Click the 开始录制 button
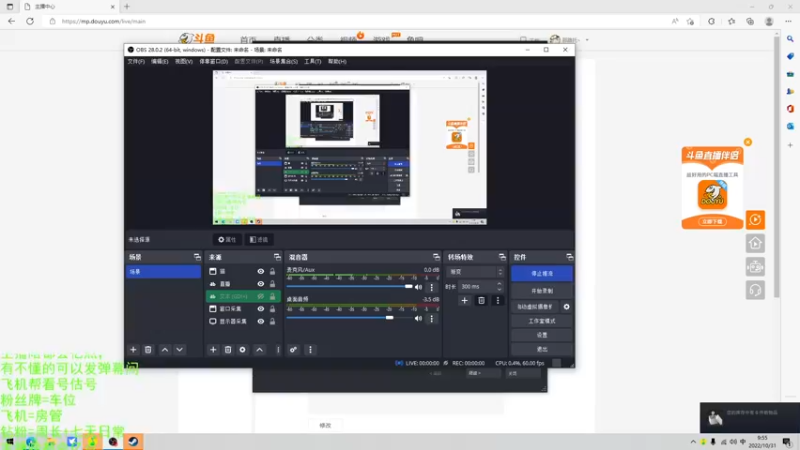 click(542, 291)
